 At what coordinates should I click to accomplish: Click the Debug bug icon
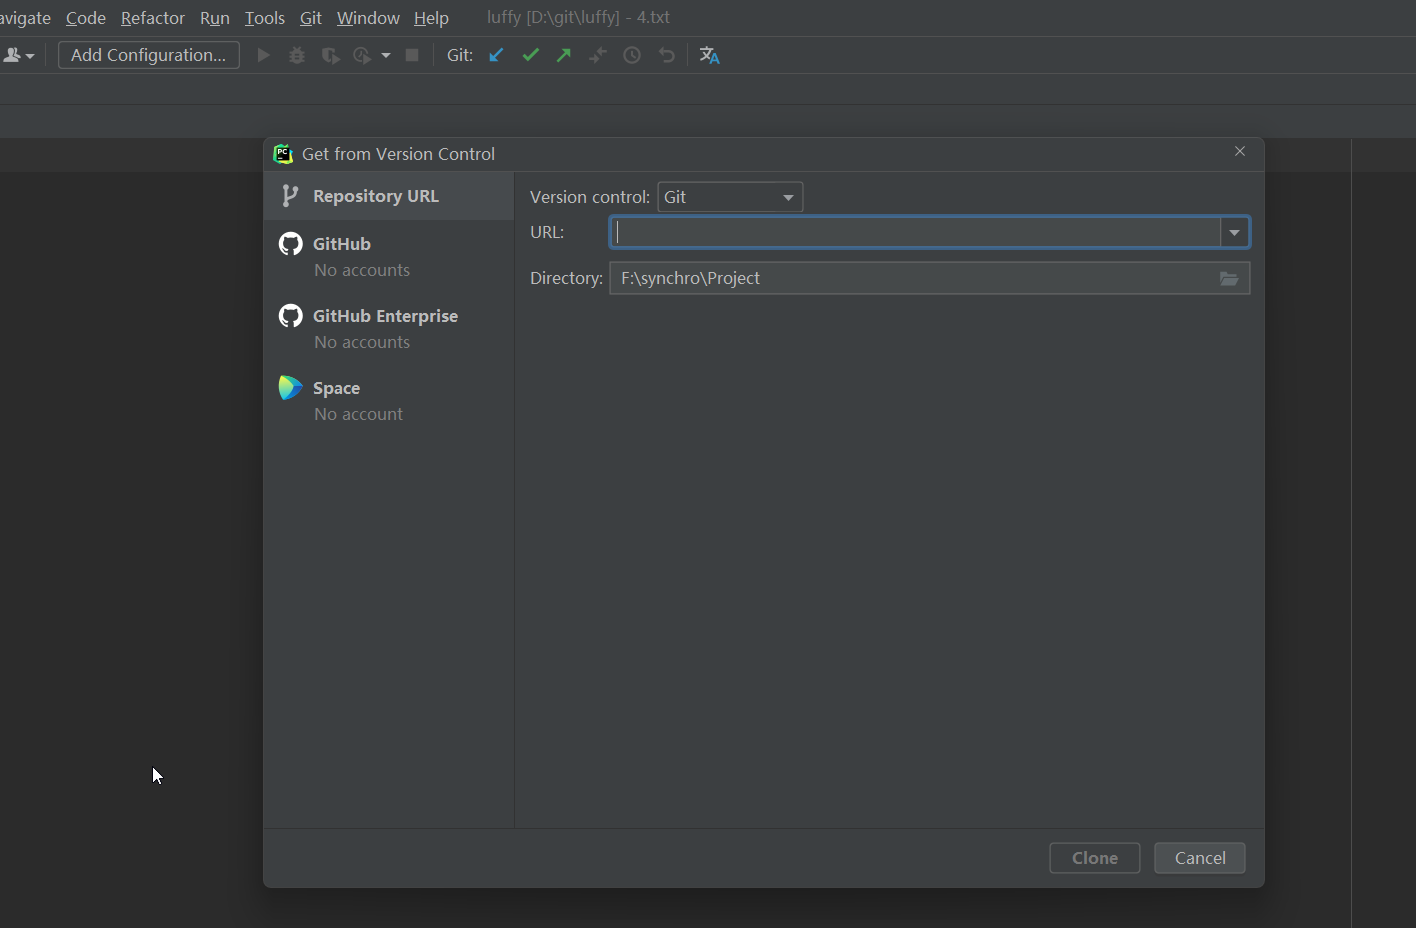pyautogui.click(x=297, y=55)
